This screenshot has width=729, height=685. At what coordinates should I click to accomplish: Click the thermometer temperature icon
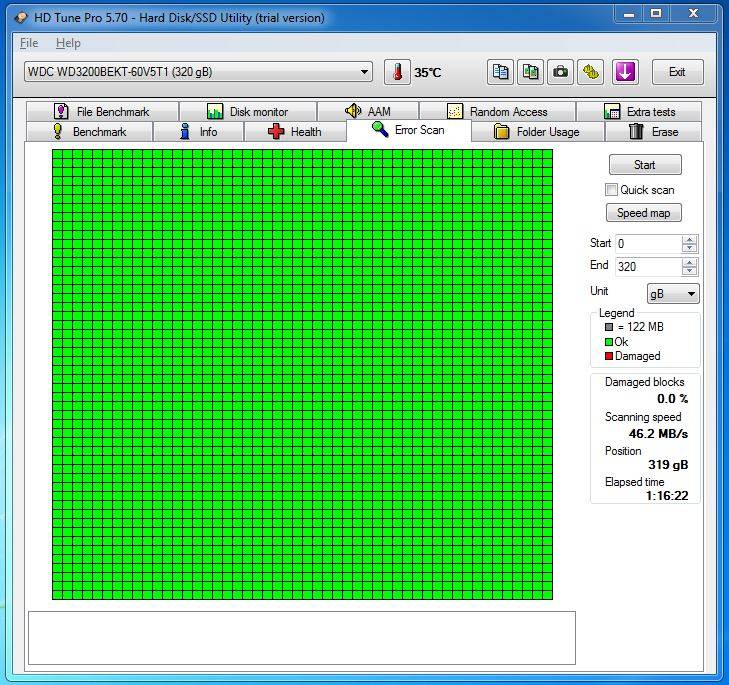pyautogui.click(x=397, y=72)
